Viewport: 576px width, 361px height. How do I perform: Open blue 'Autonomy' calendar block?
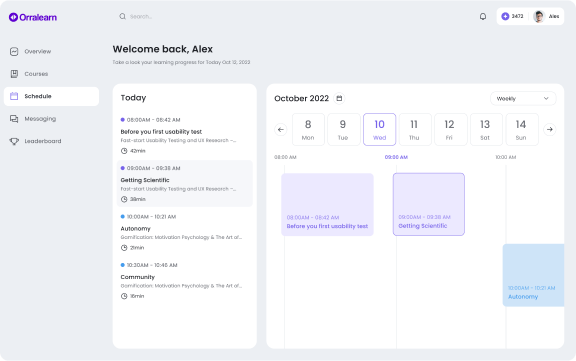tap(533, 275)
